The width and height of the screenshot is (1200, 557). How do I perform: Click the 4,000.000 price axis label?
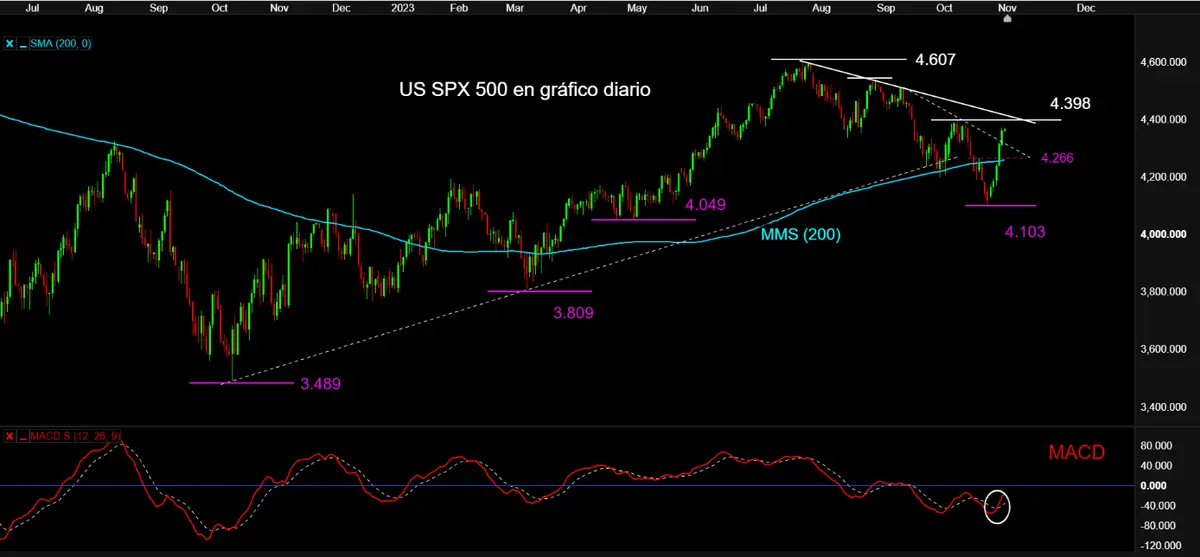point(1166,235)
